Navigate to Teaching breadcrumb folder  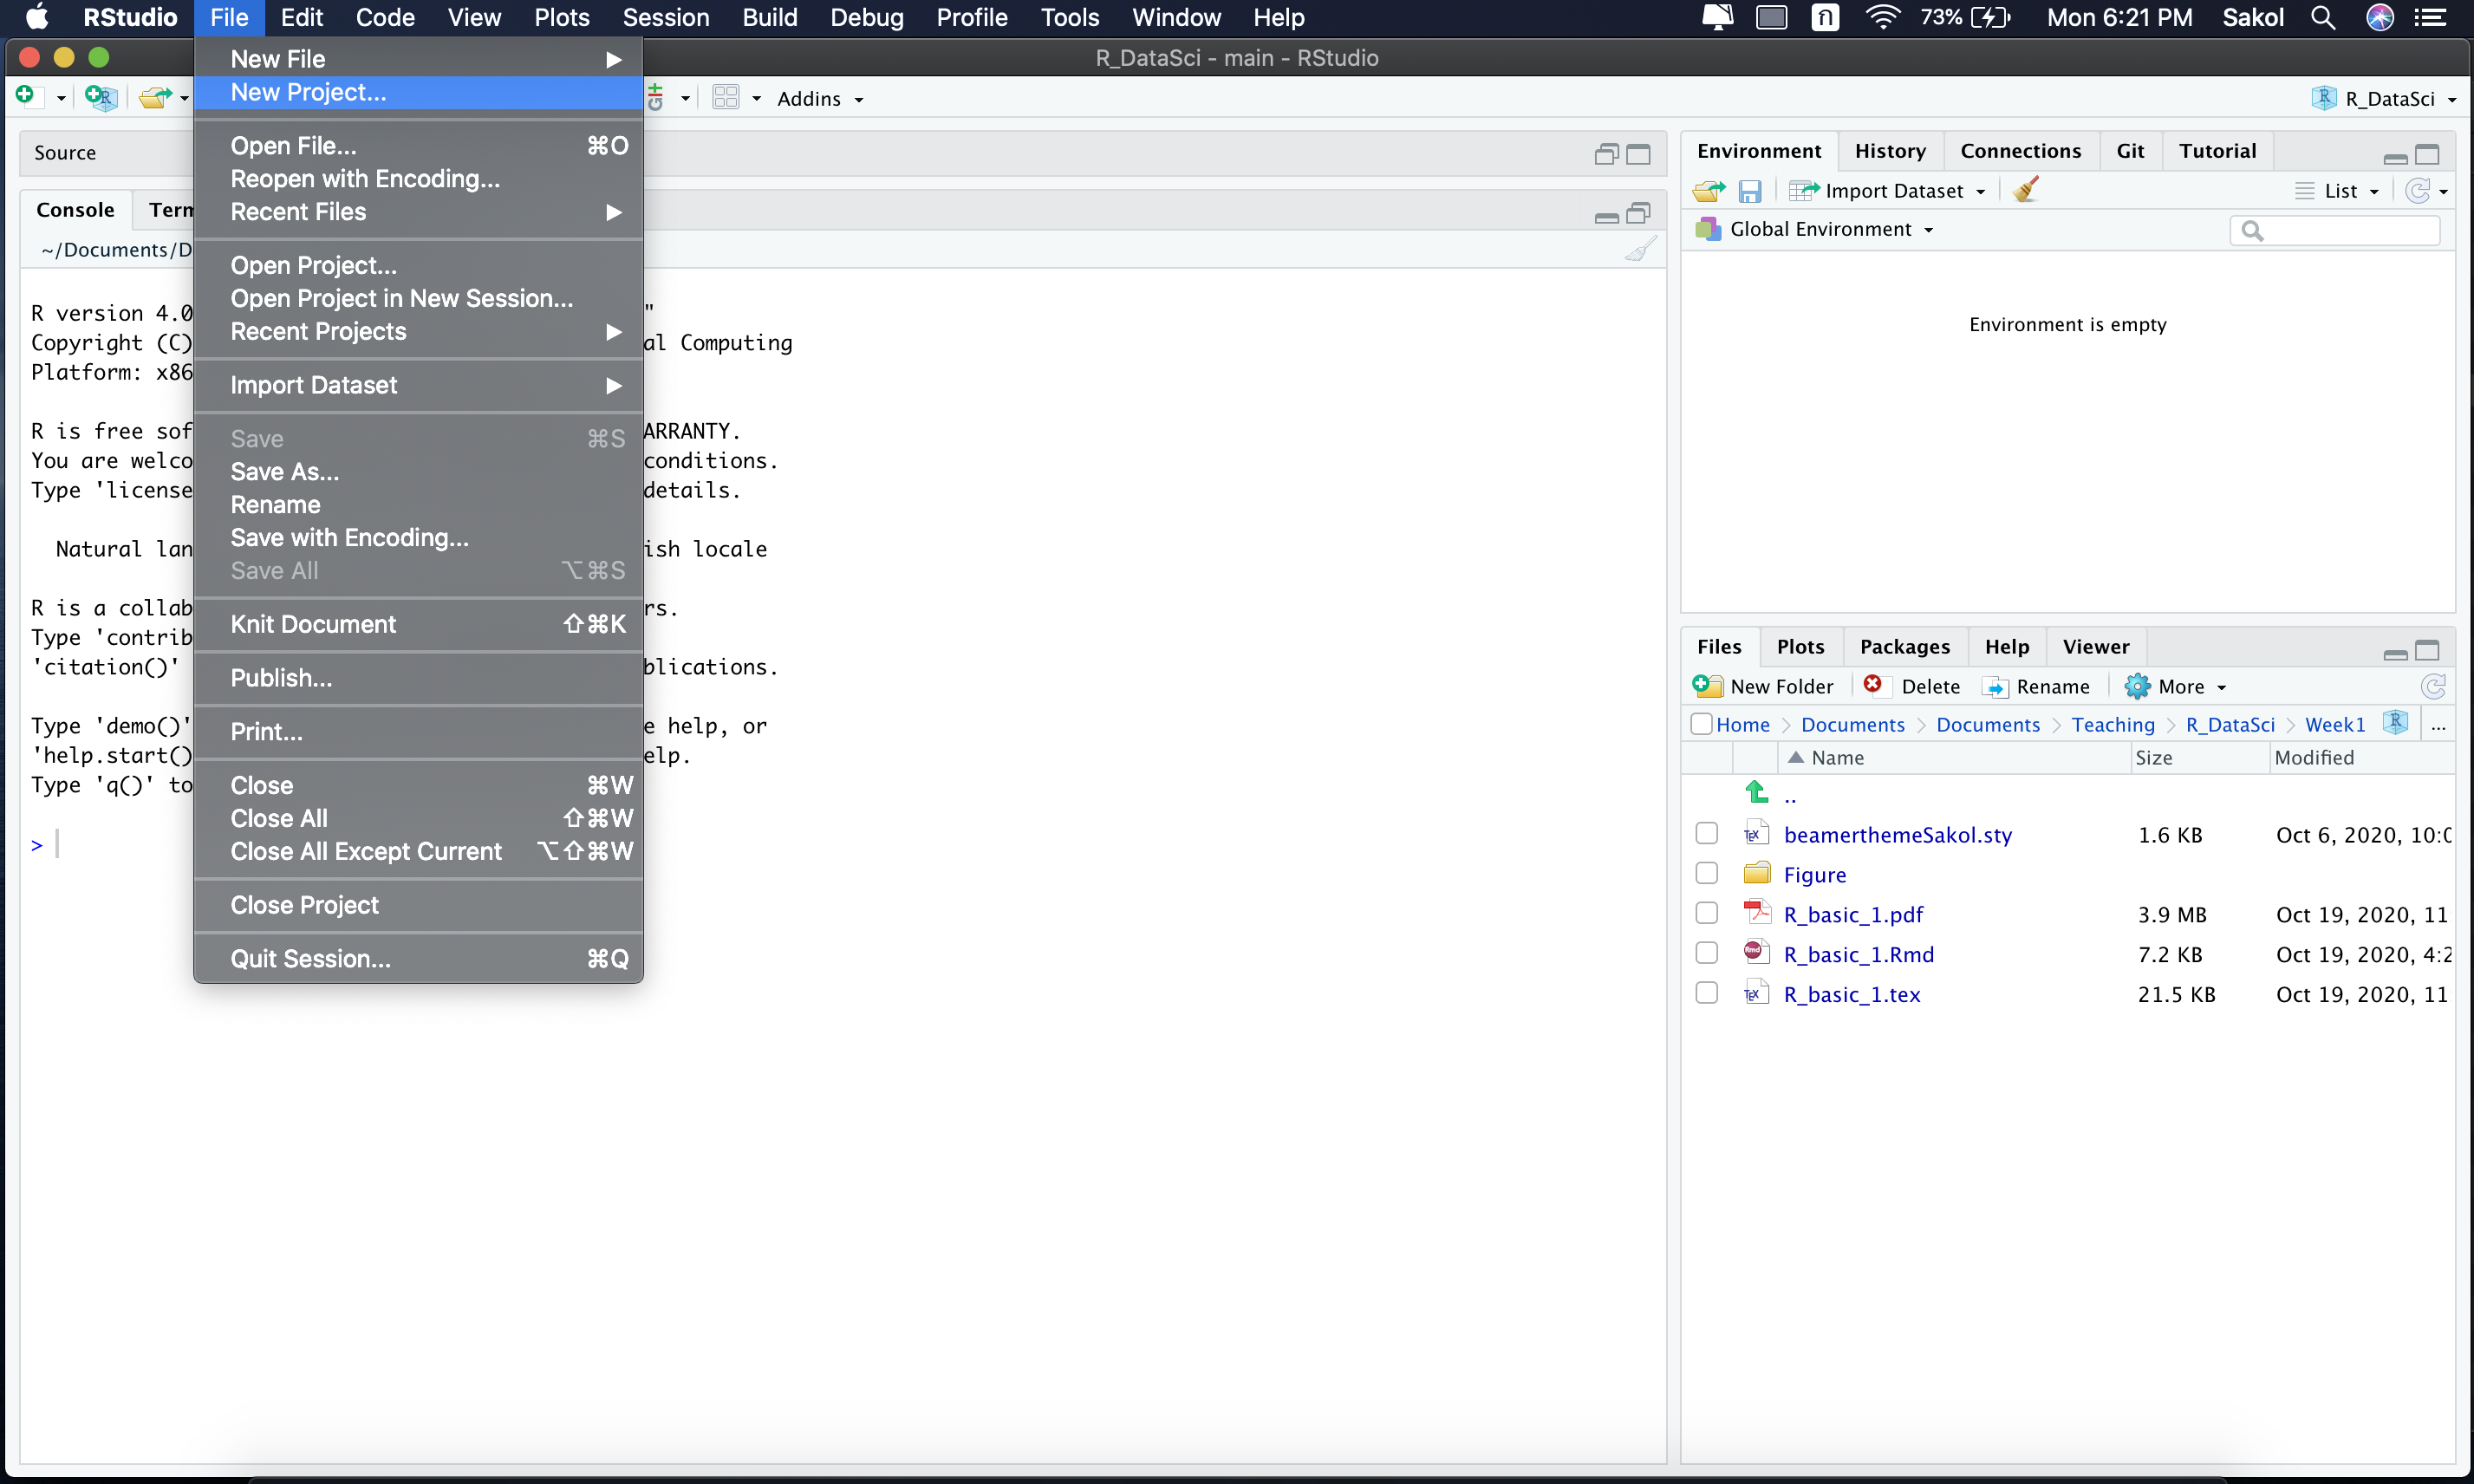[x=2112, y=725]
